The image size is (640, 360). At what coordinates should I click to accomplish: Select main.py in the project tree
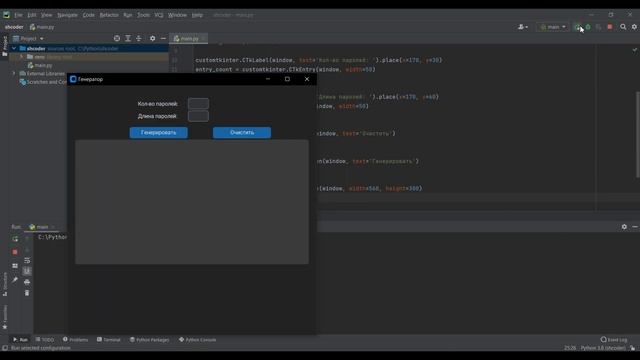43,65
